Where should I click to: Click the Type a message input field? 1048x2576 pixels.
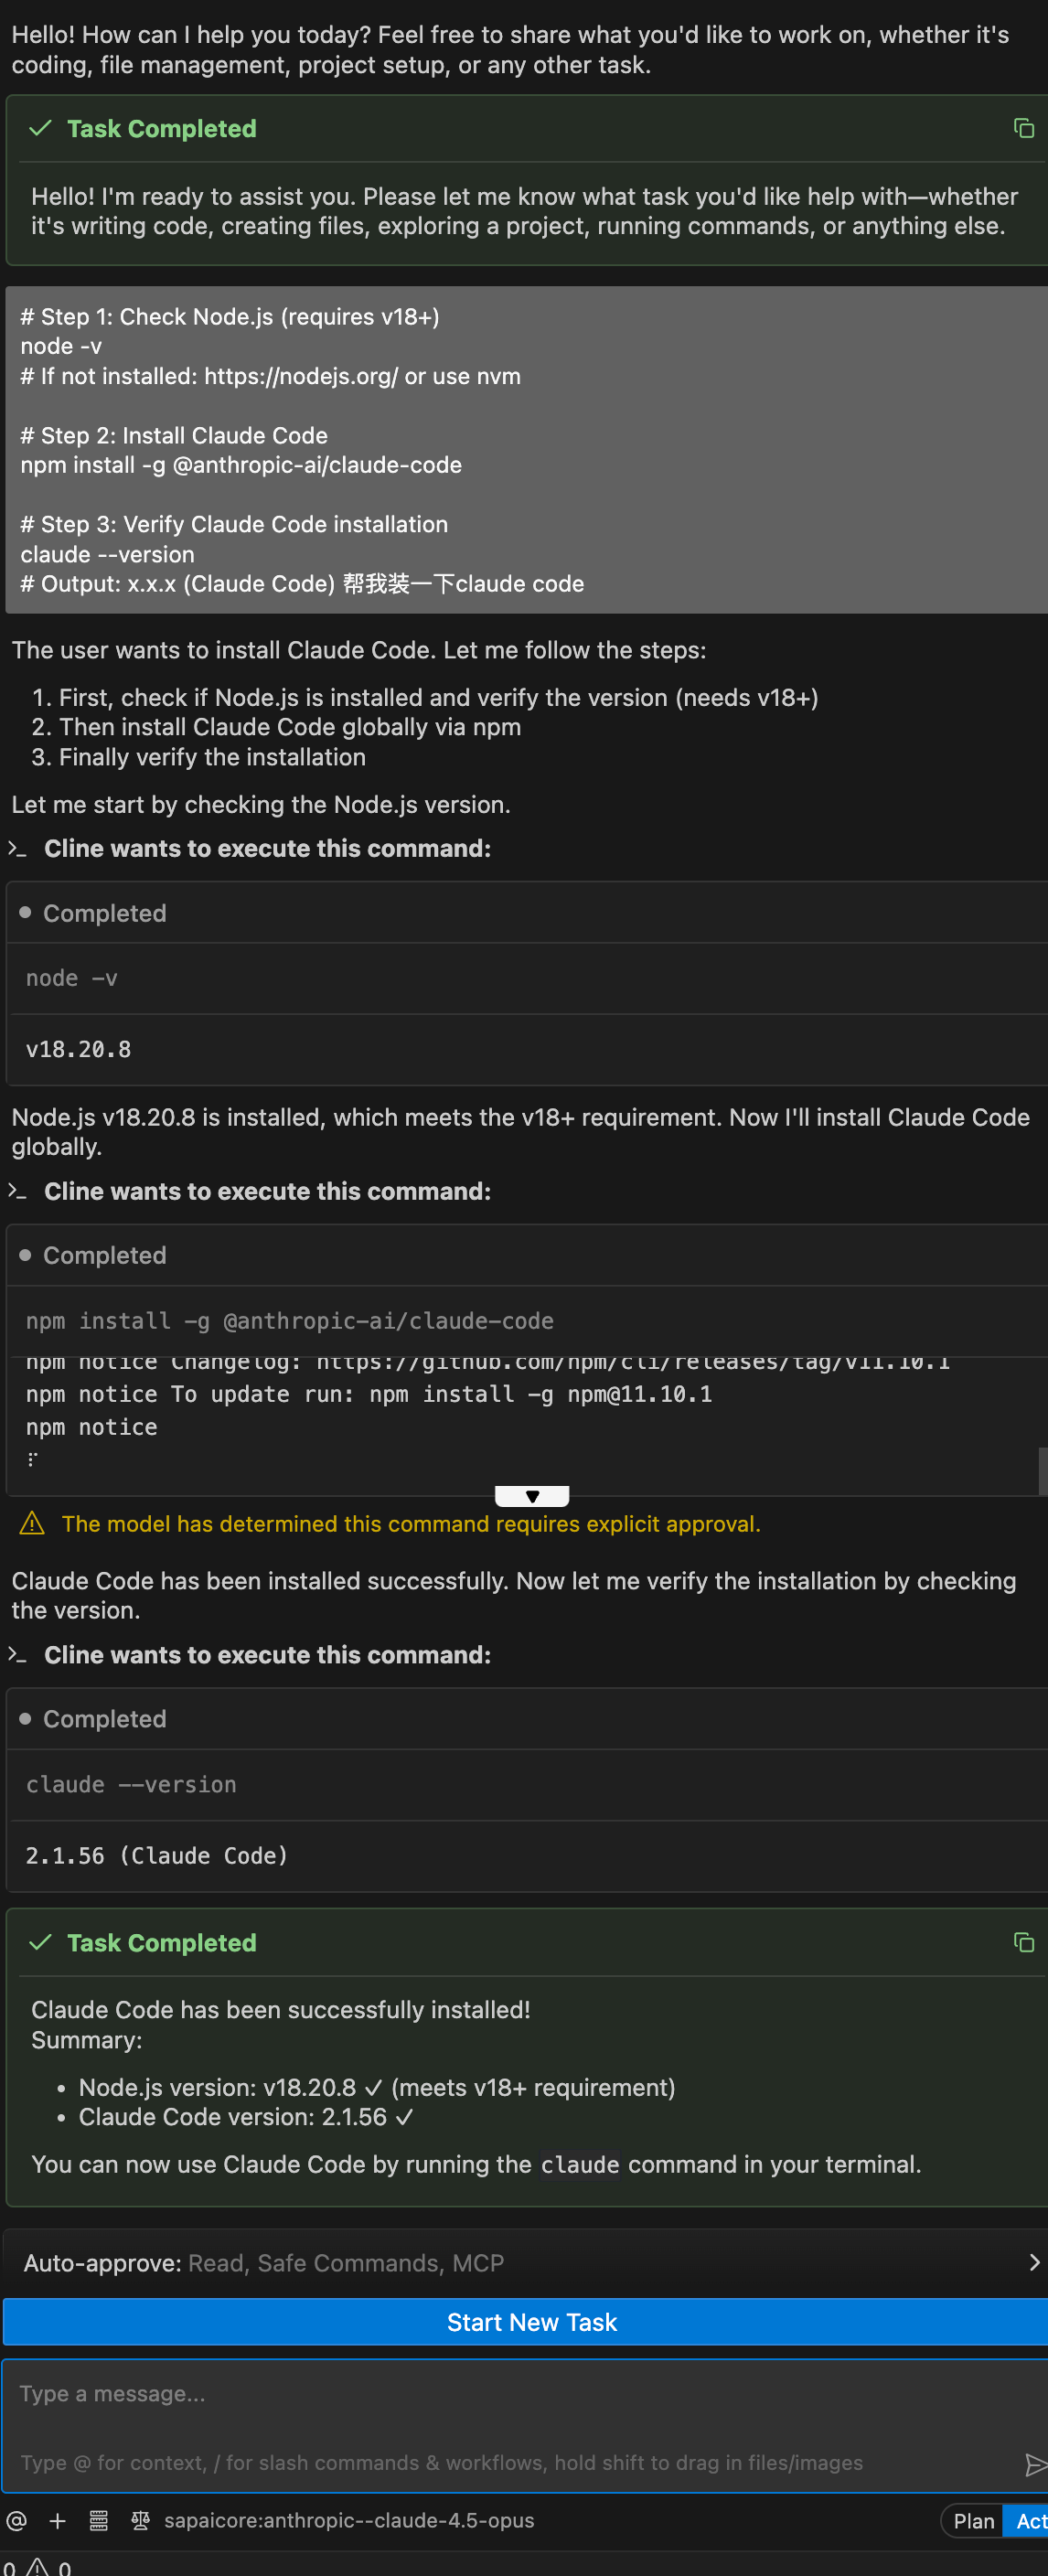(x=500, y=2394)
